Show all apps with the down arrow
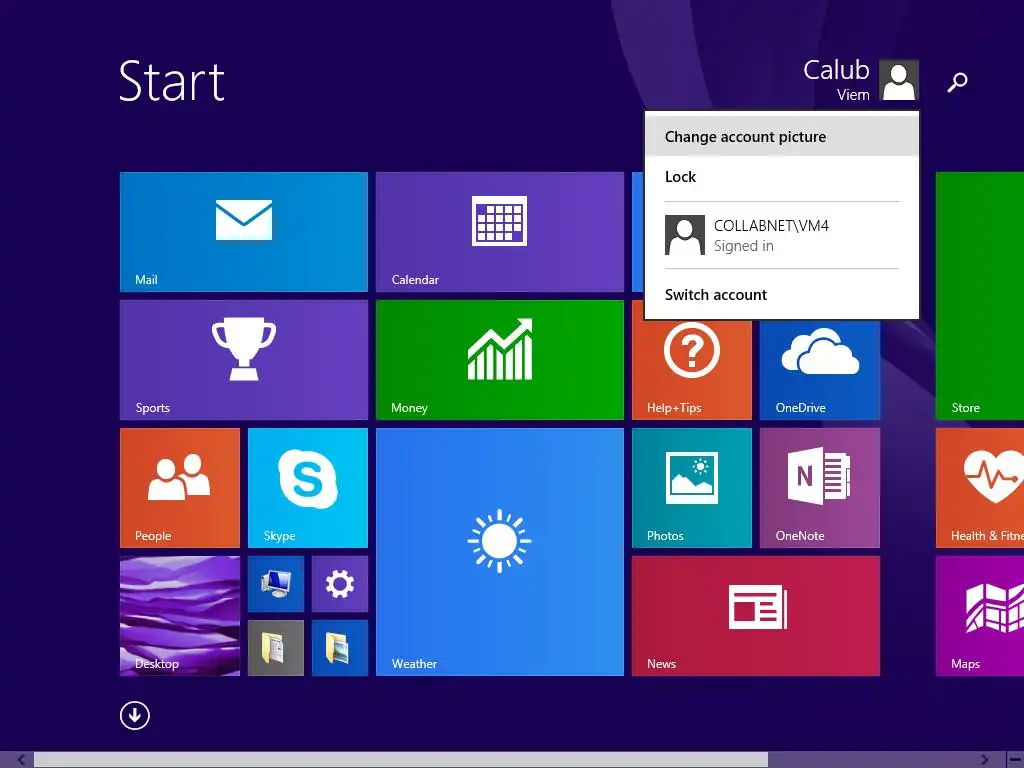This screenshot has height=768, width=1024. (x=135, y=715)
